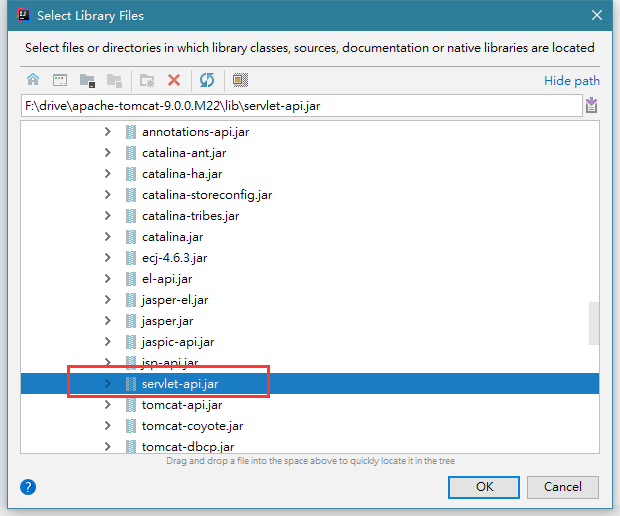The height and width of the screenshot is (516, 620).
Task: Click the jar icon beside tomcat-api.jar
Action: (x=131, y=404)
